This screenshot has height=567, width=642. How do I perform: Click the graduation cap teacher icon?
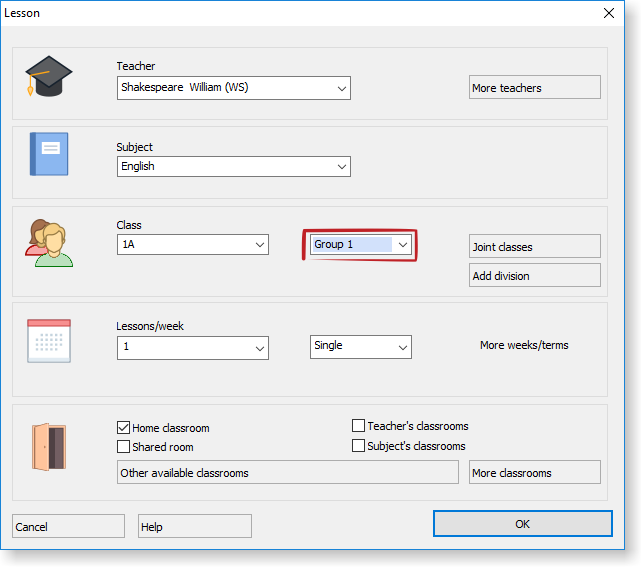pyautogui.click(x=49, y=77)
